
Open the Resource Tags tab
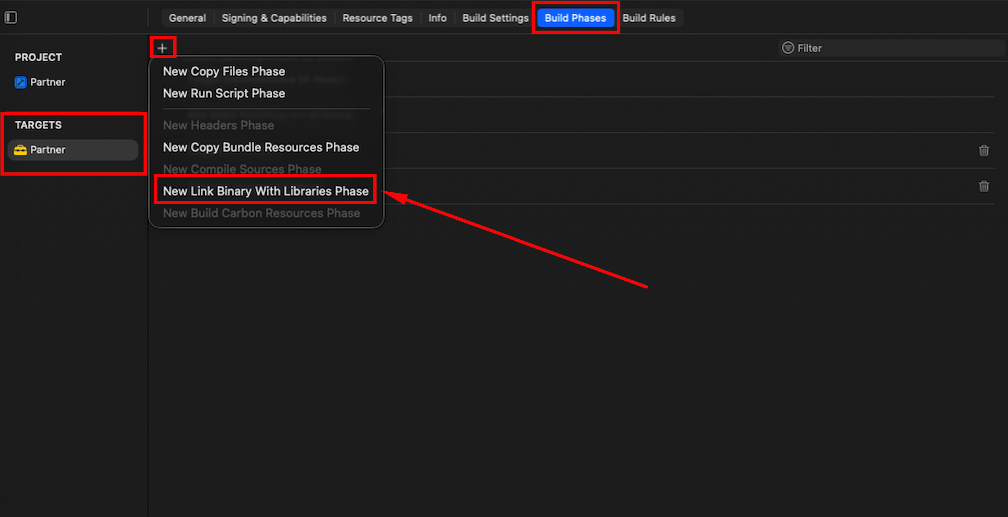(377, 18)
